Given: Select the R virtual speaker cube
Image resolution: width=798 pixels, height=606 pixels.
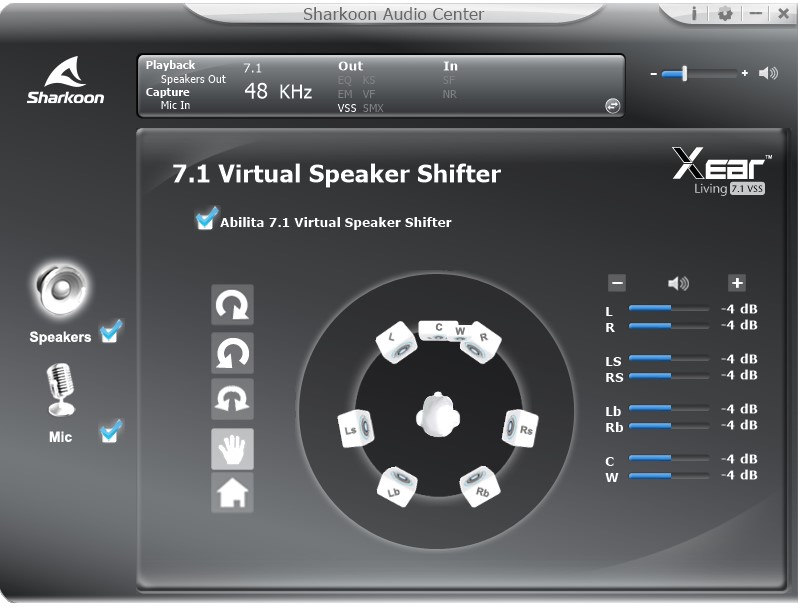Looking at the screenshot, I should pyautogui.click(x=481, y=343).
